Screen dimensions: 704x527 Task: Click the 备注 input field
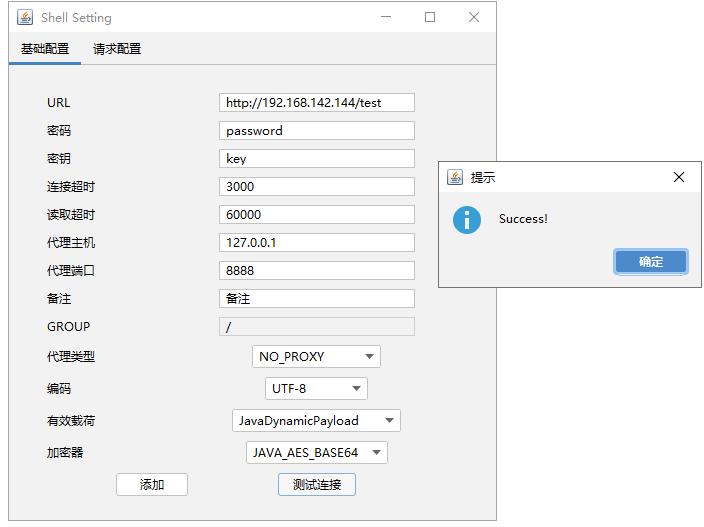(317, 299)
